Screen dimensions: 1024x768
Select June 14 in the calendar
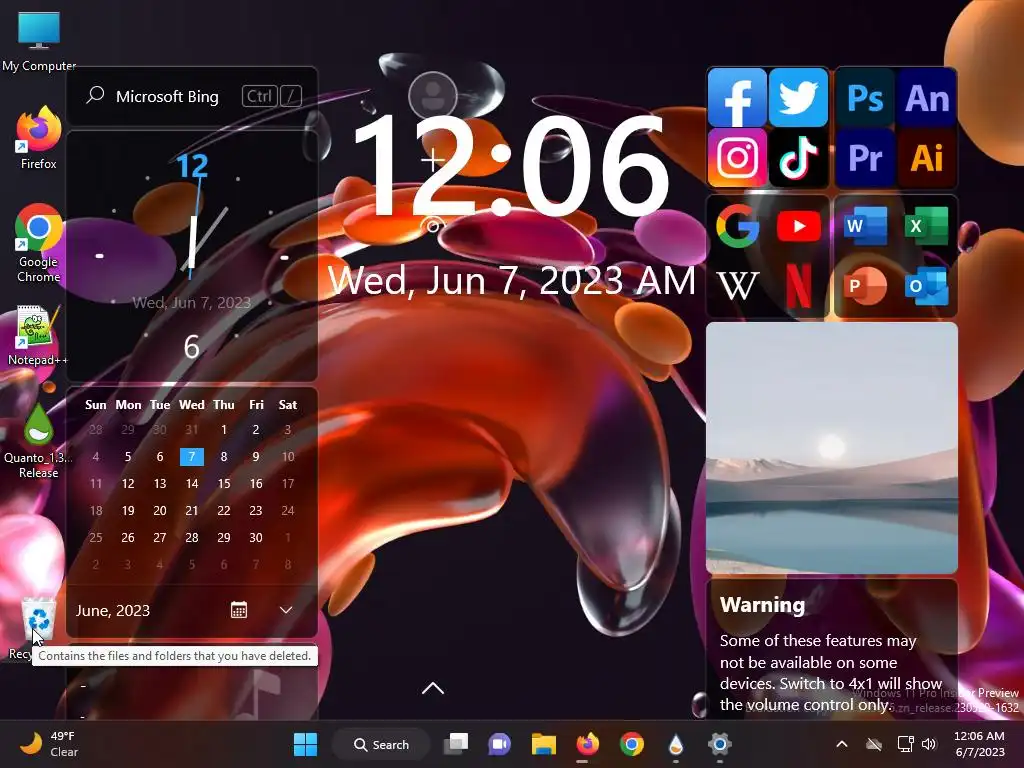[x=192, y=483]
